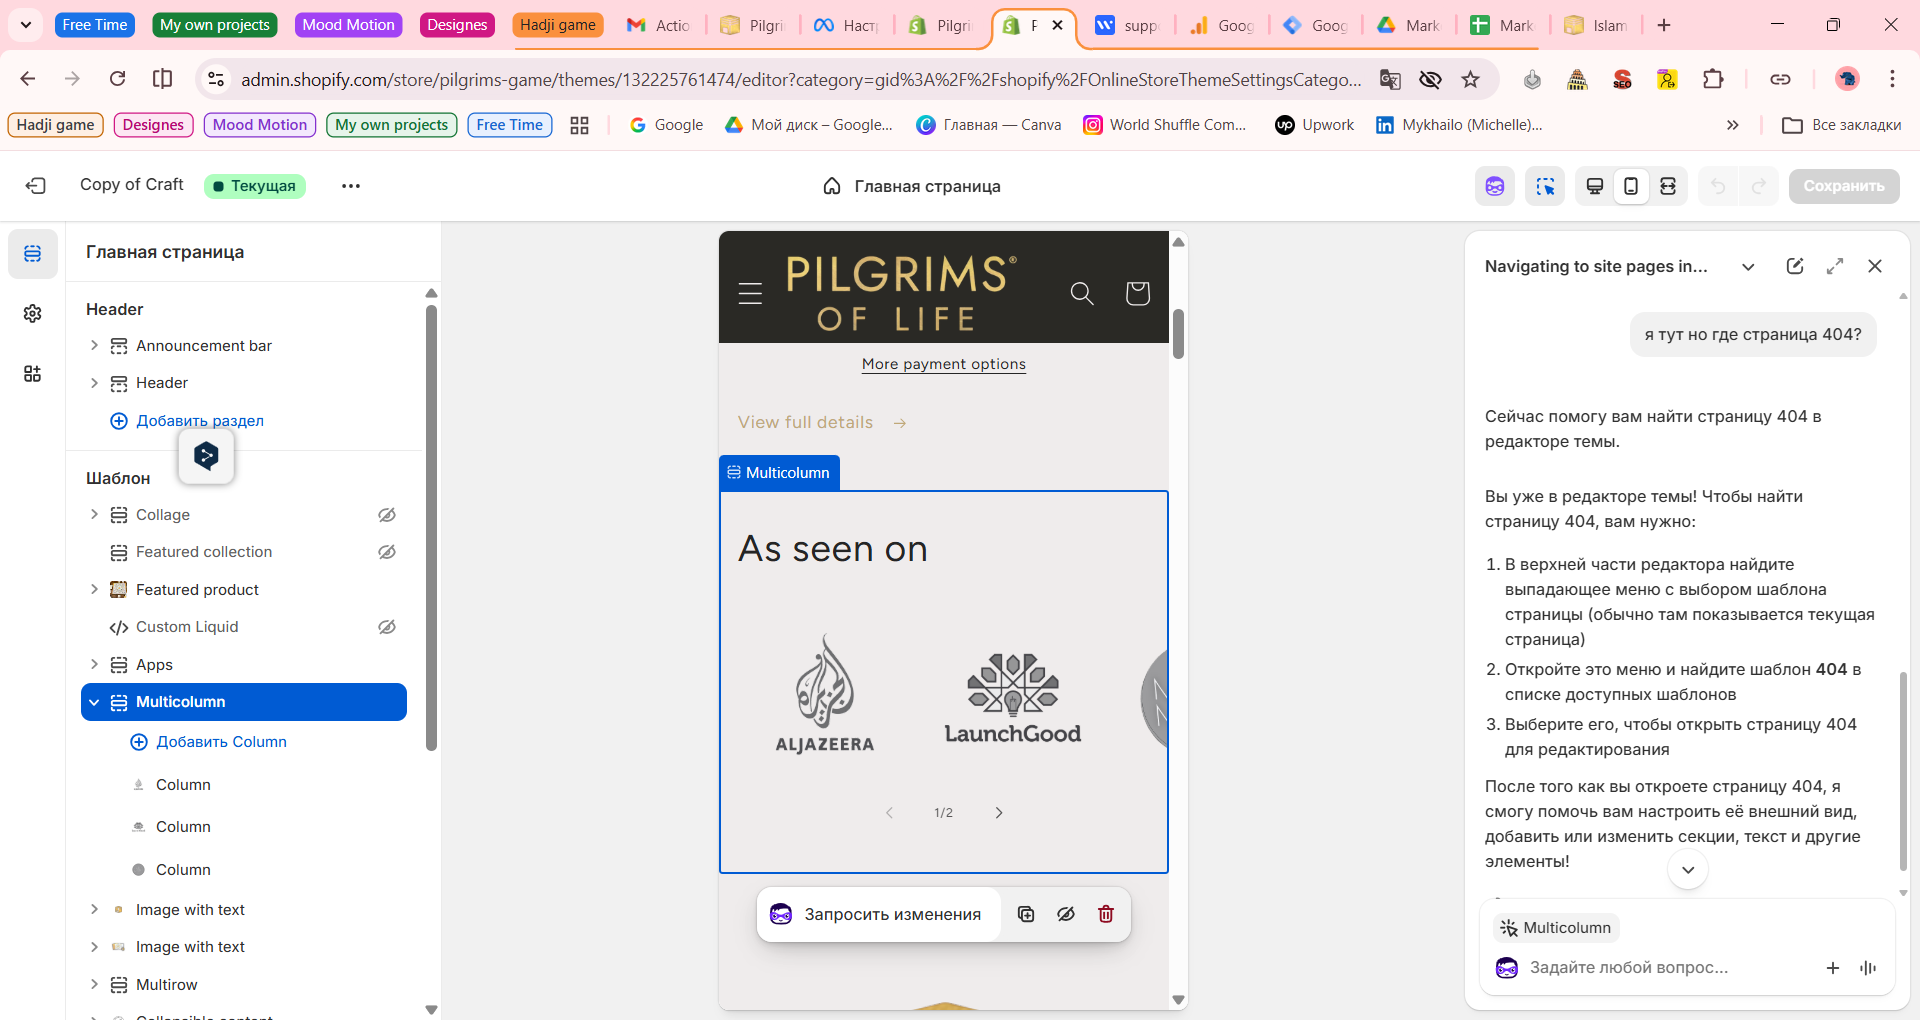Hide the Featured collection section
Screen dimensions: 1920x1020
tap(386, 551)
